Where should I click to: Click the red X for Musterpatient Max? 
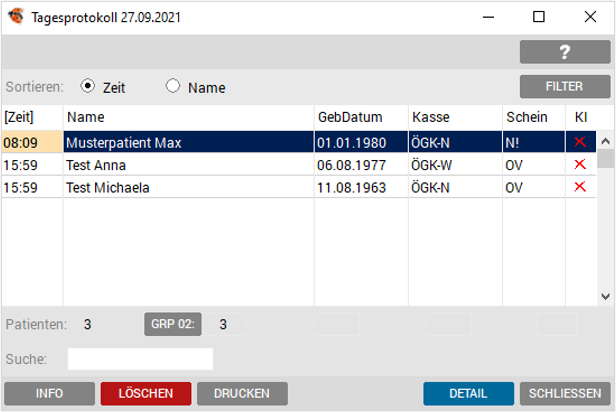point(579,143)
